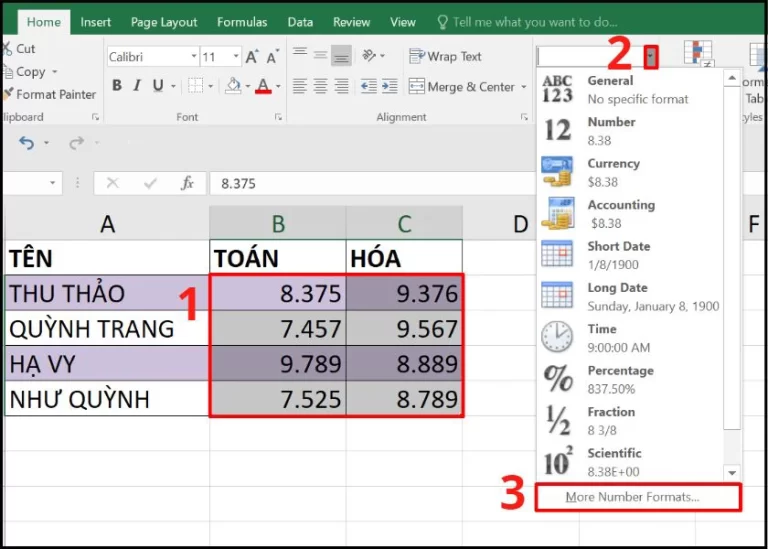
Task: Expand the Name Box dropdown
Action: point(52,183)
